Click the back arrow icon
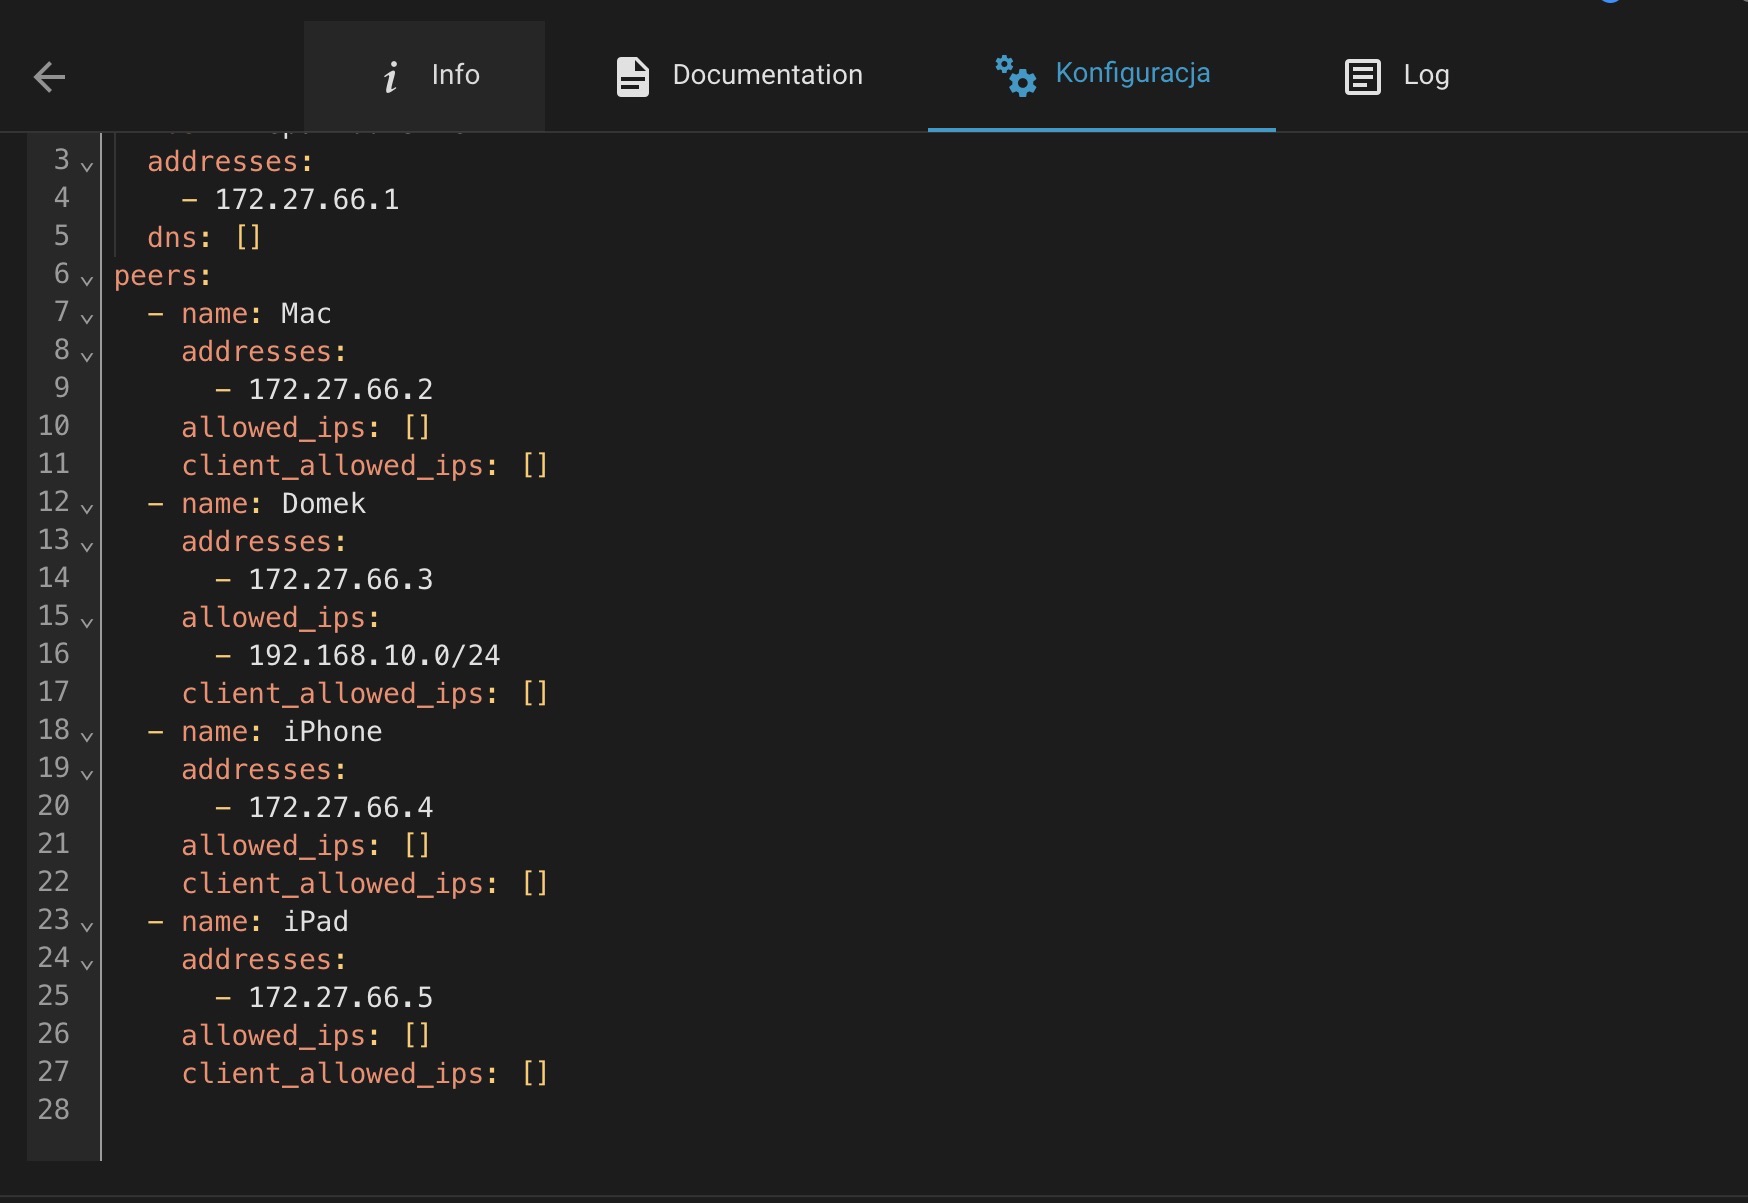 (49, 77)
